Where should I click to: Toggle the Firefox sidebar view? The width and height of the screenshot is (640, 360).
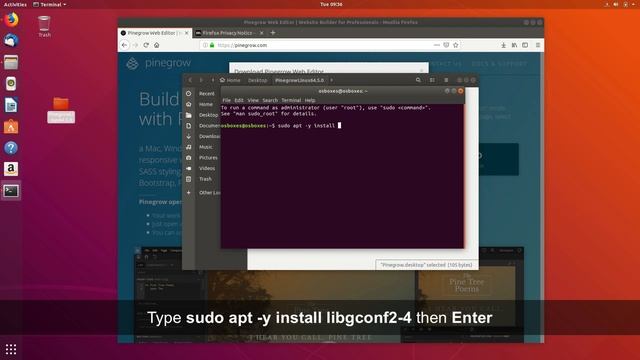point(525,45)
